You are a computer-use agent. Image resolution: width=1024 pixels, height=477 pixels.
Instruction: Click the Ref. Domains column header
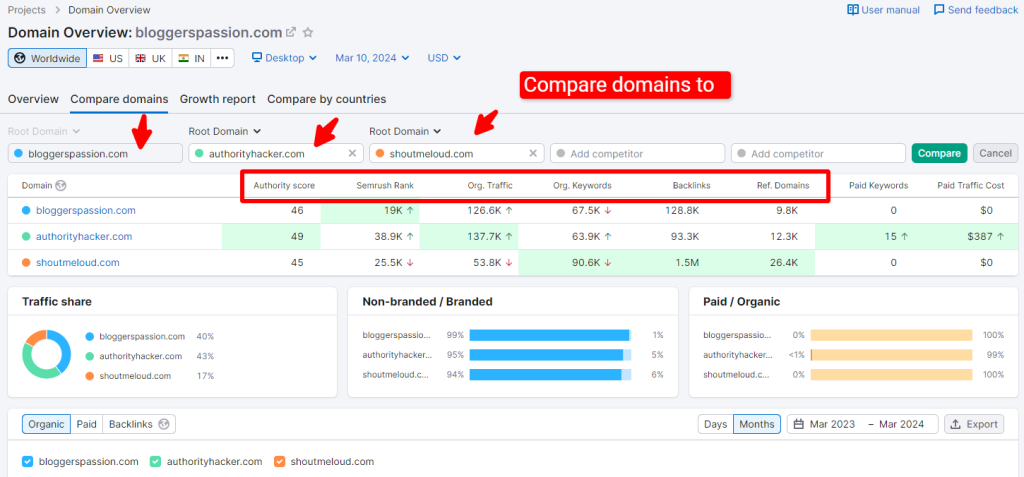coord(783,186)
